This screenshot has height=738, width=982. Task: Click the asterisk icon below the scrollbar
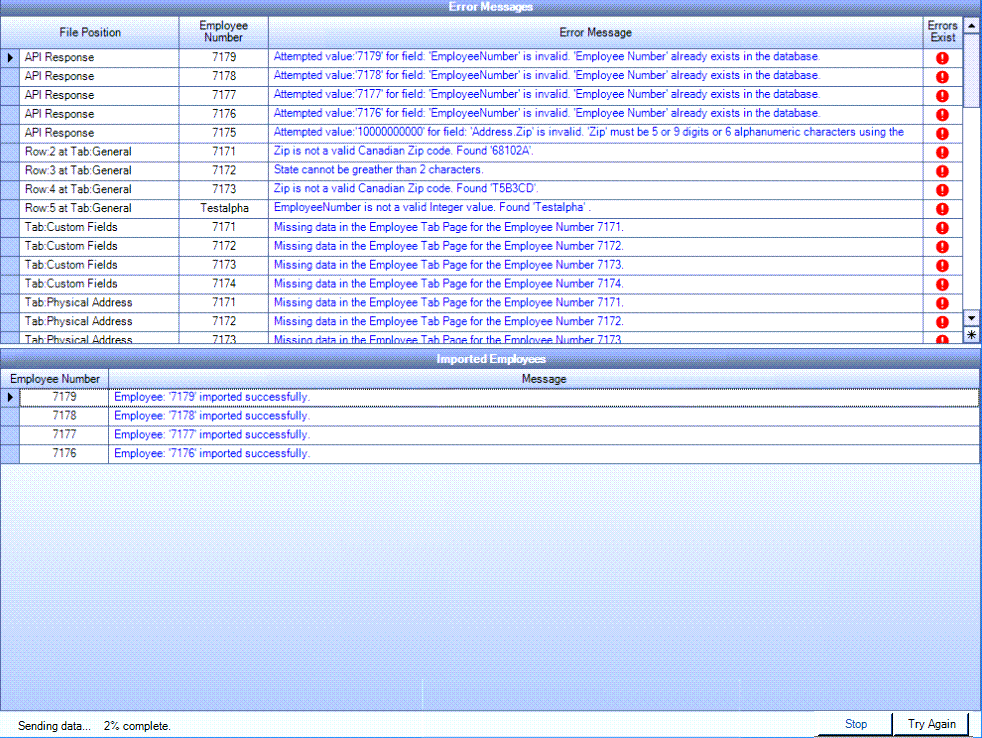(971, 334)
